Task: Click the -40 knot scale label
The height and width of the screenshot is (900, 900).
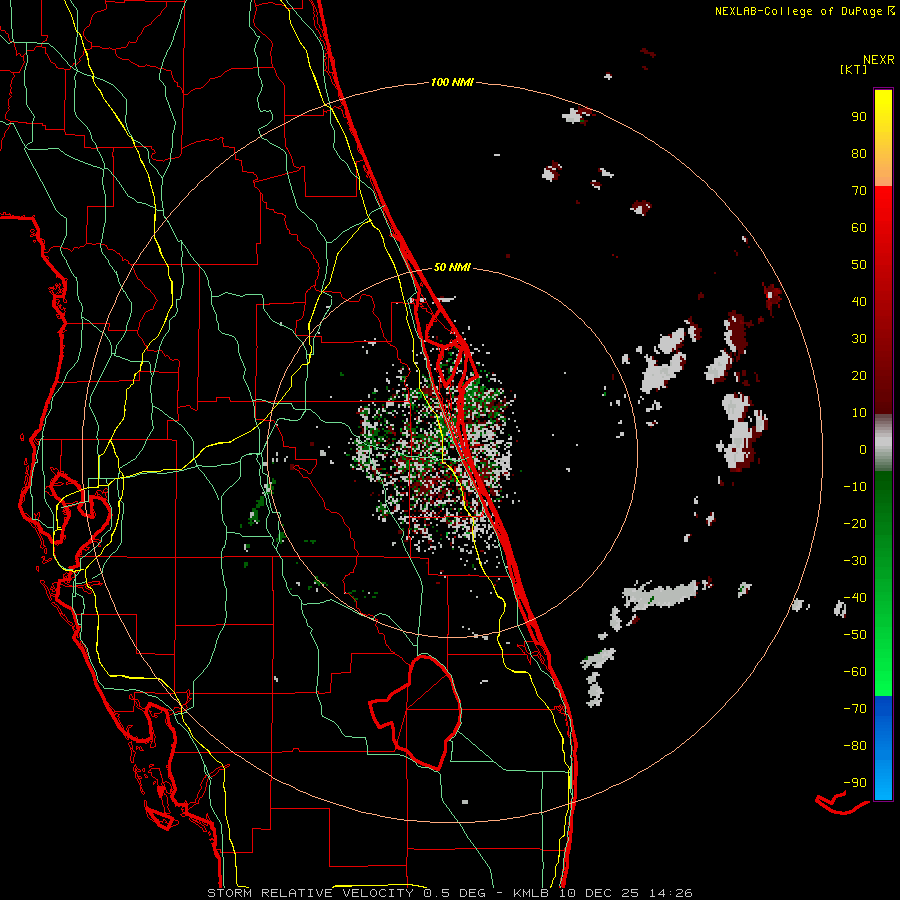Action: click(855, 598)
